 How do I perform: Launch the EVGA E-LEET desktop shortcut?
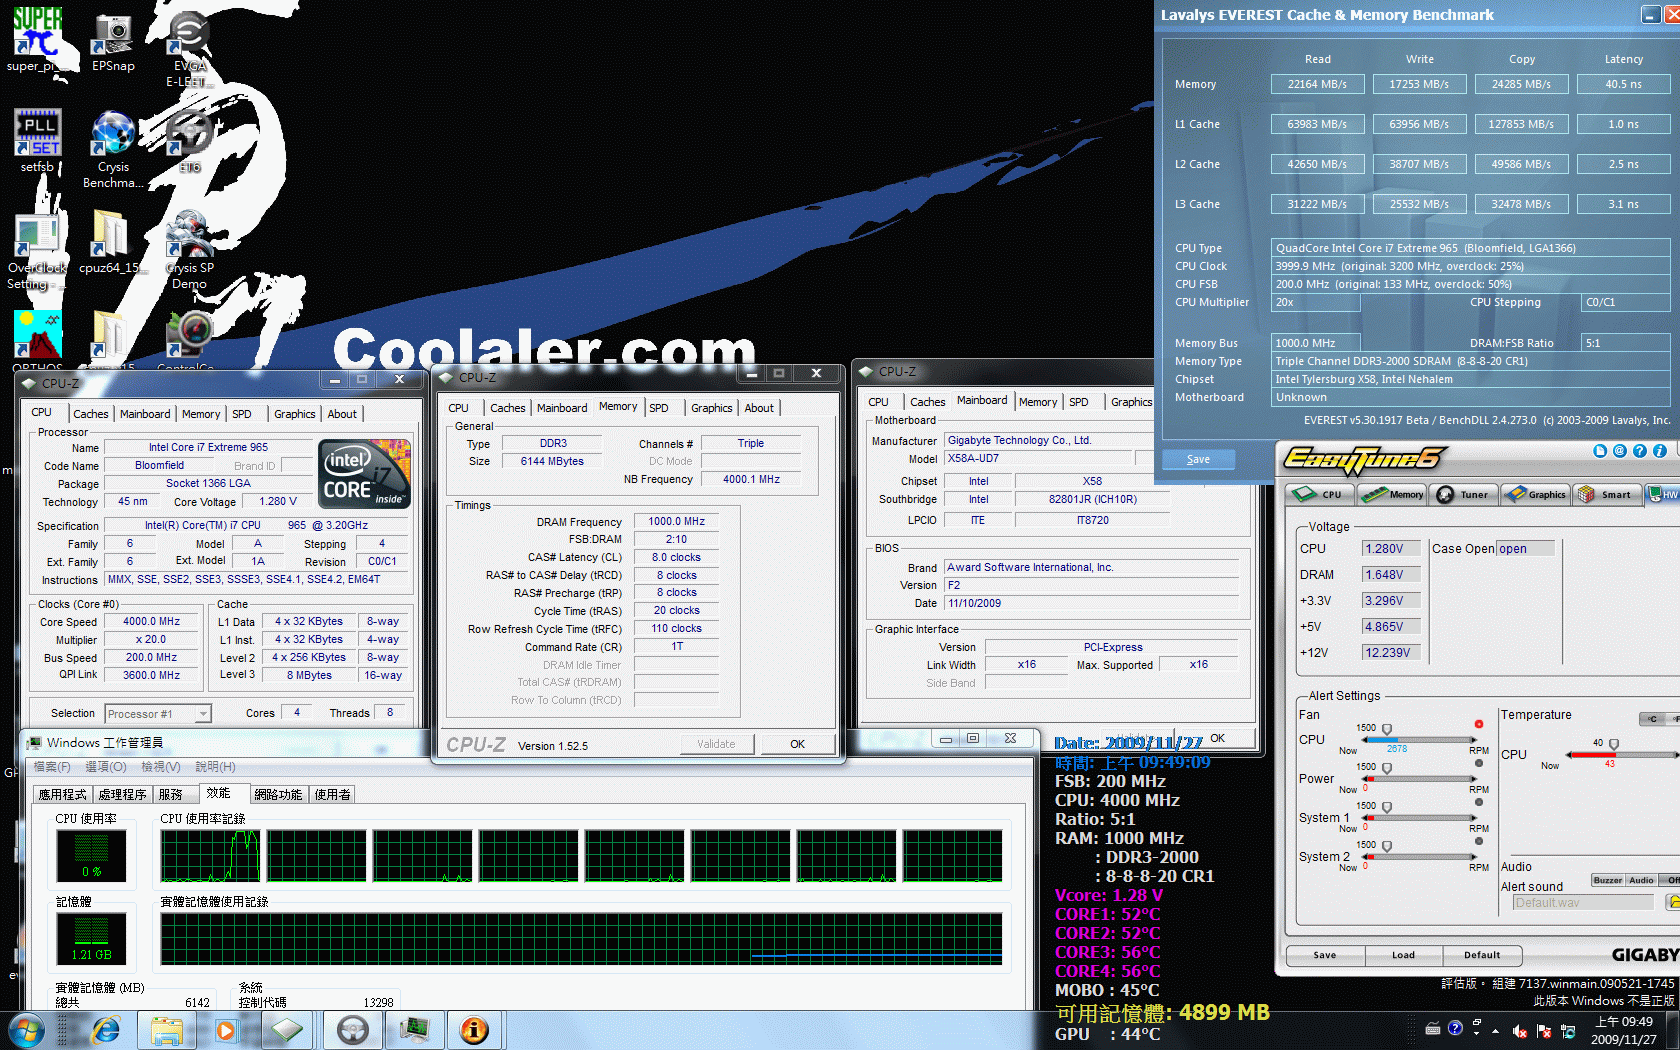pos(189,48)
